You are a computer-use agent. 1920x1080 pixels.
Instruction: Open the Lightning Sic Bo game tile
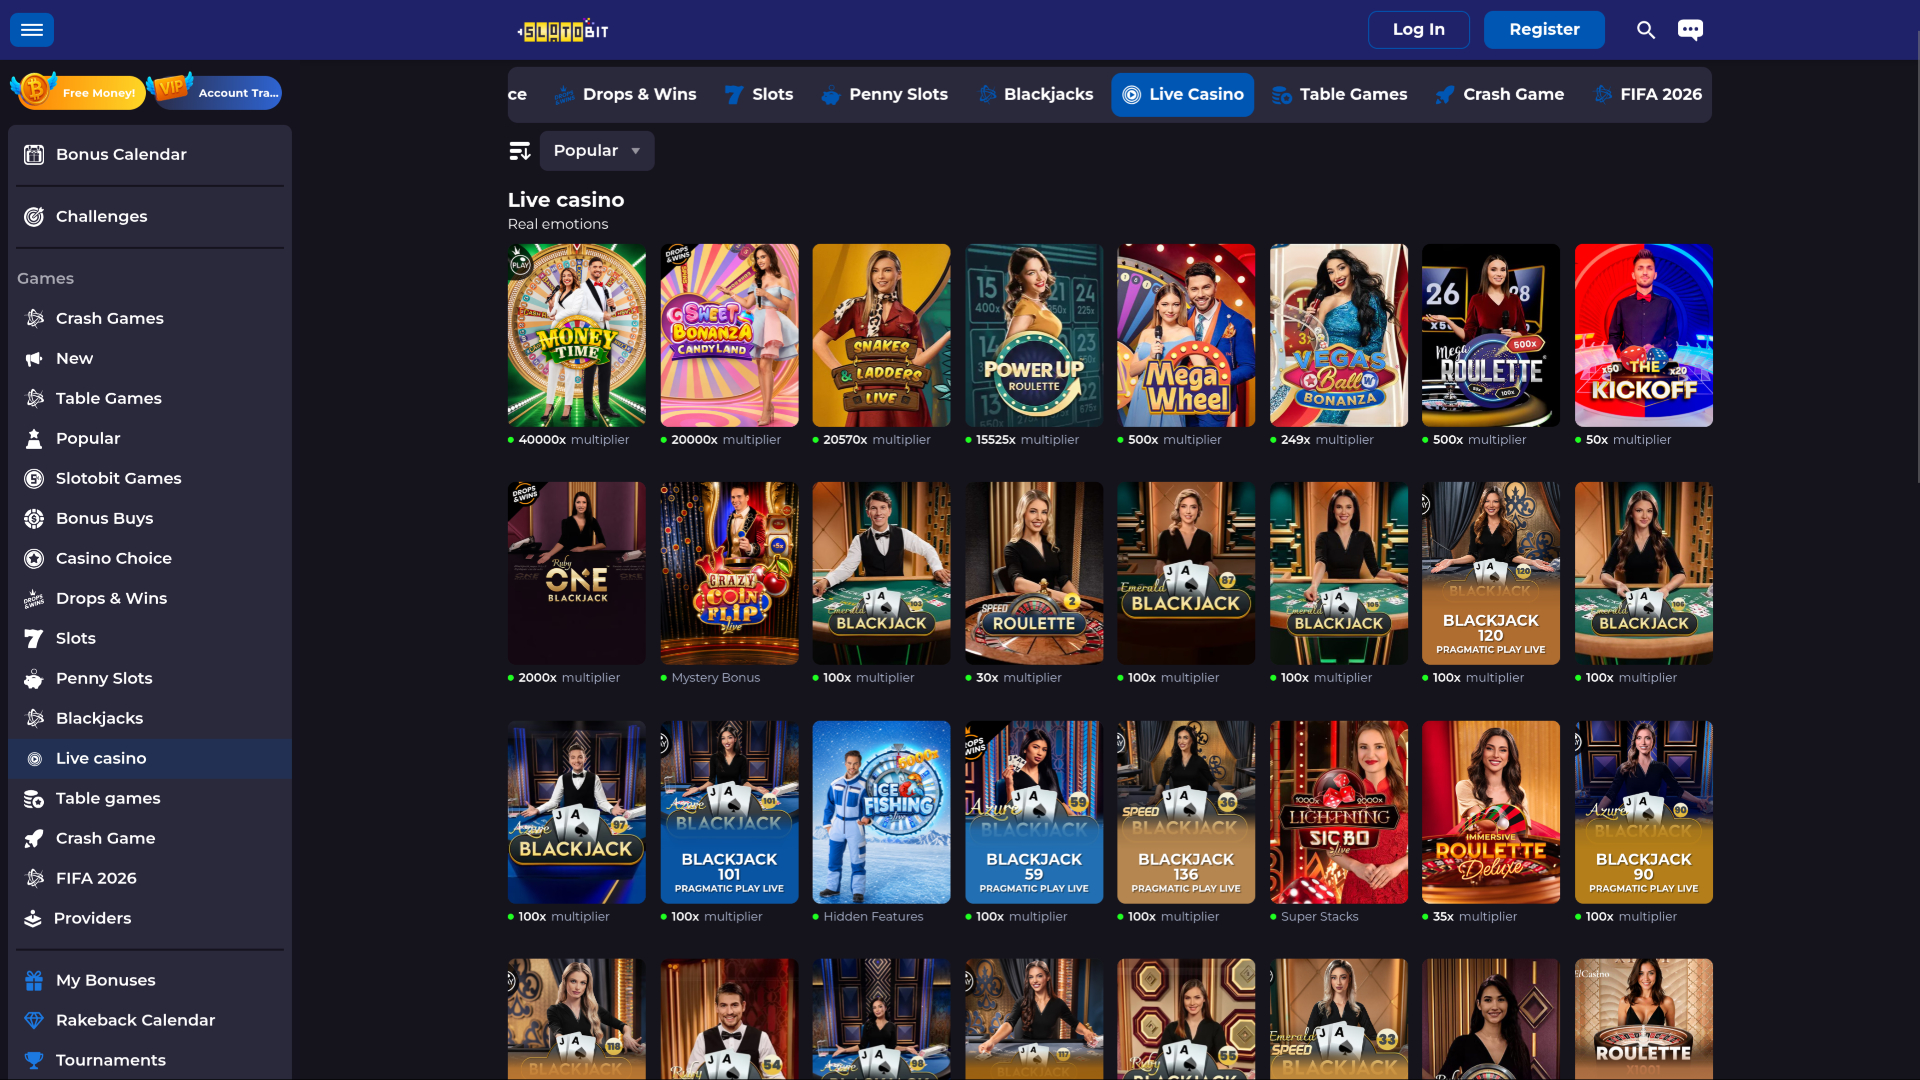click(x=1338, y=812)
